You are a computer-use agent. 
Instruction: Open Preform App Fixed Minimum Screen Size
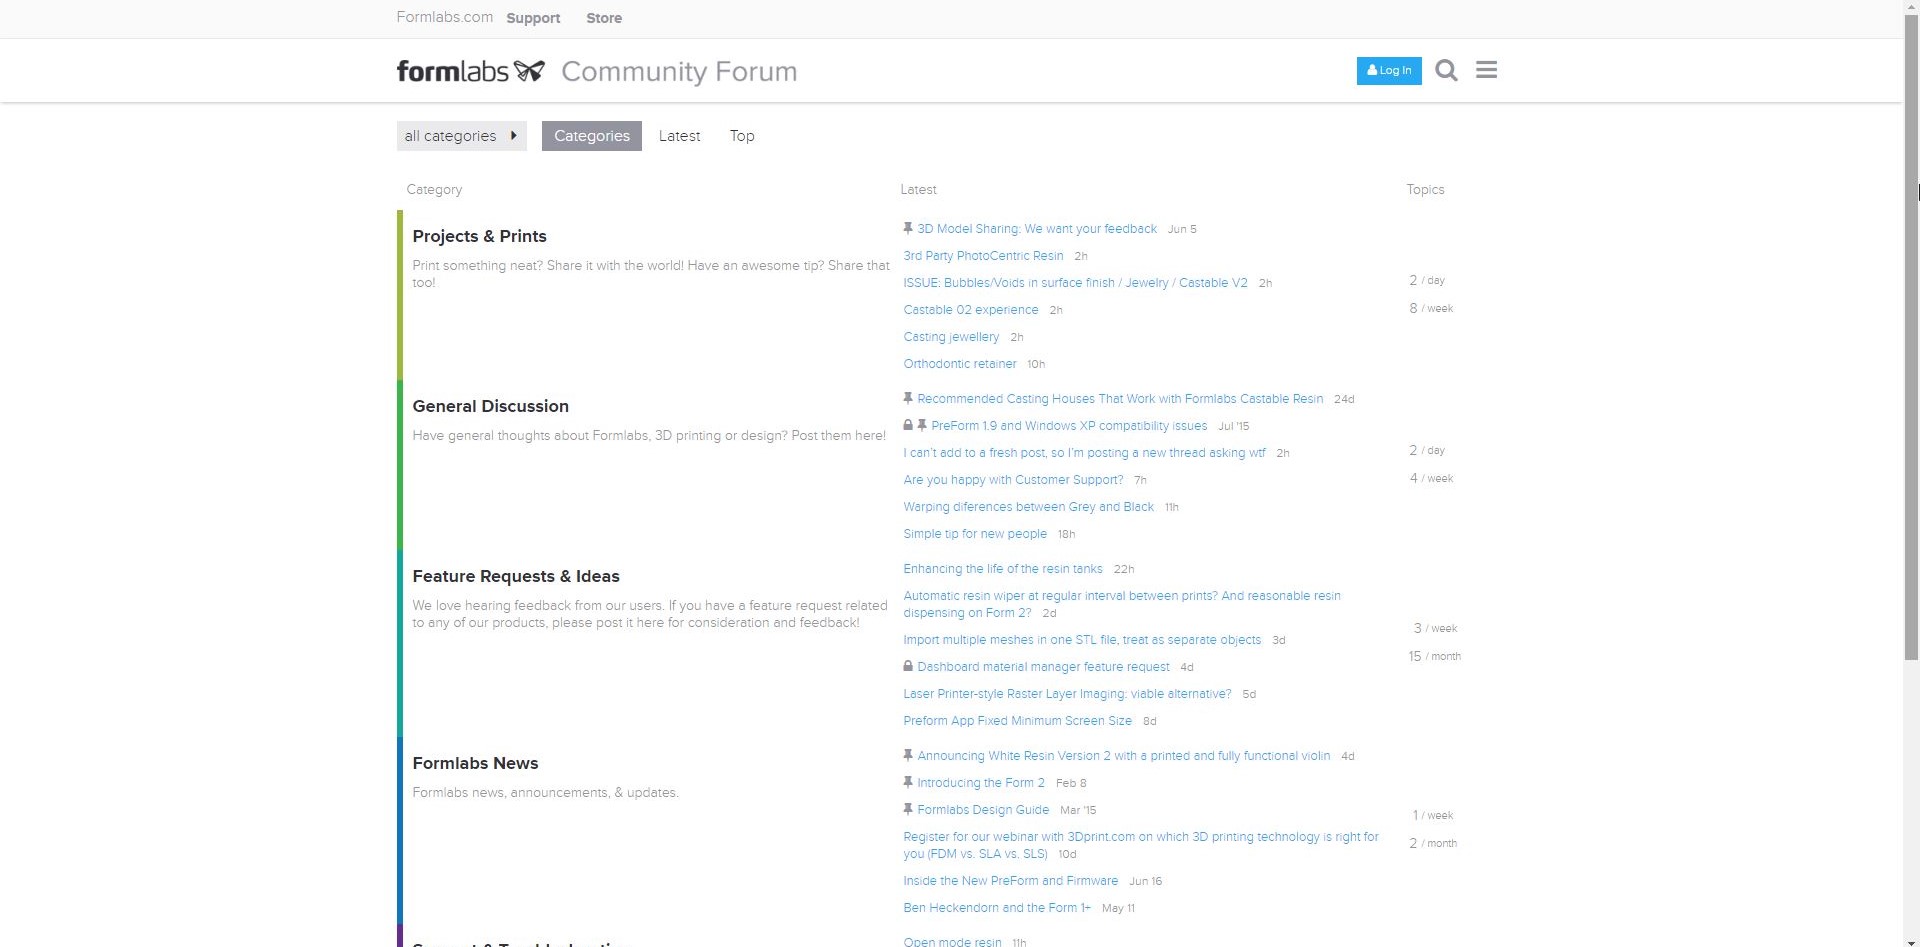(x=1017, y=721)
